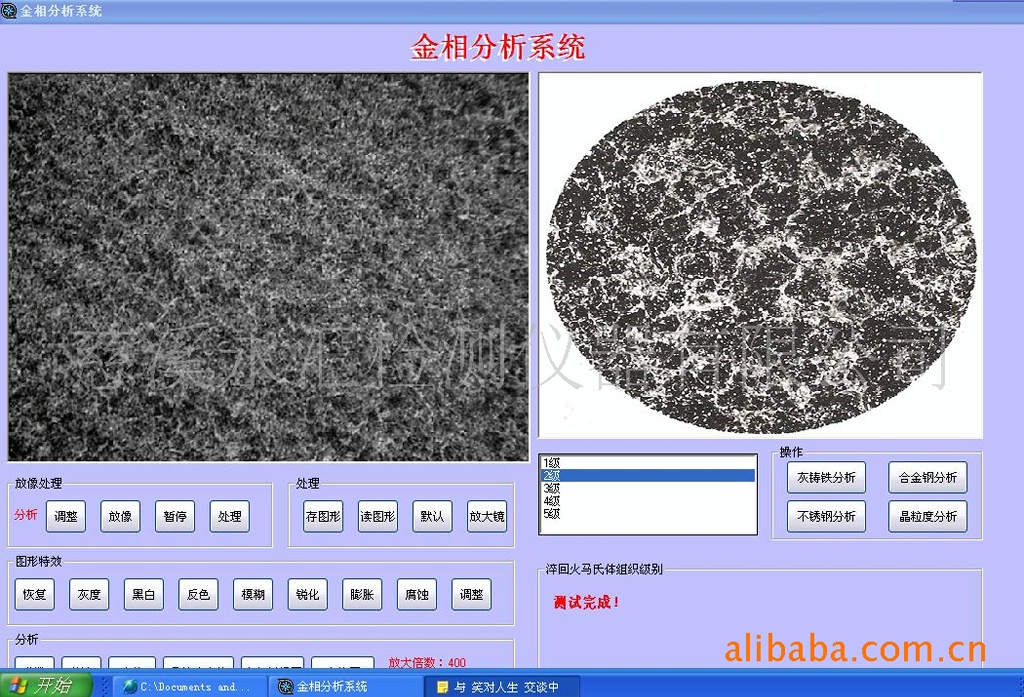Screen dimensions: 1024x697
Task: Run 合金钢分析 (alloy steel analysis)
Action: point(927,478)
